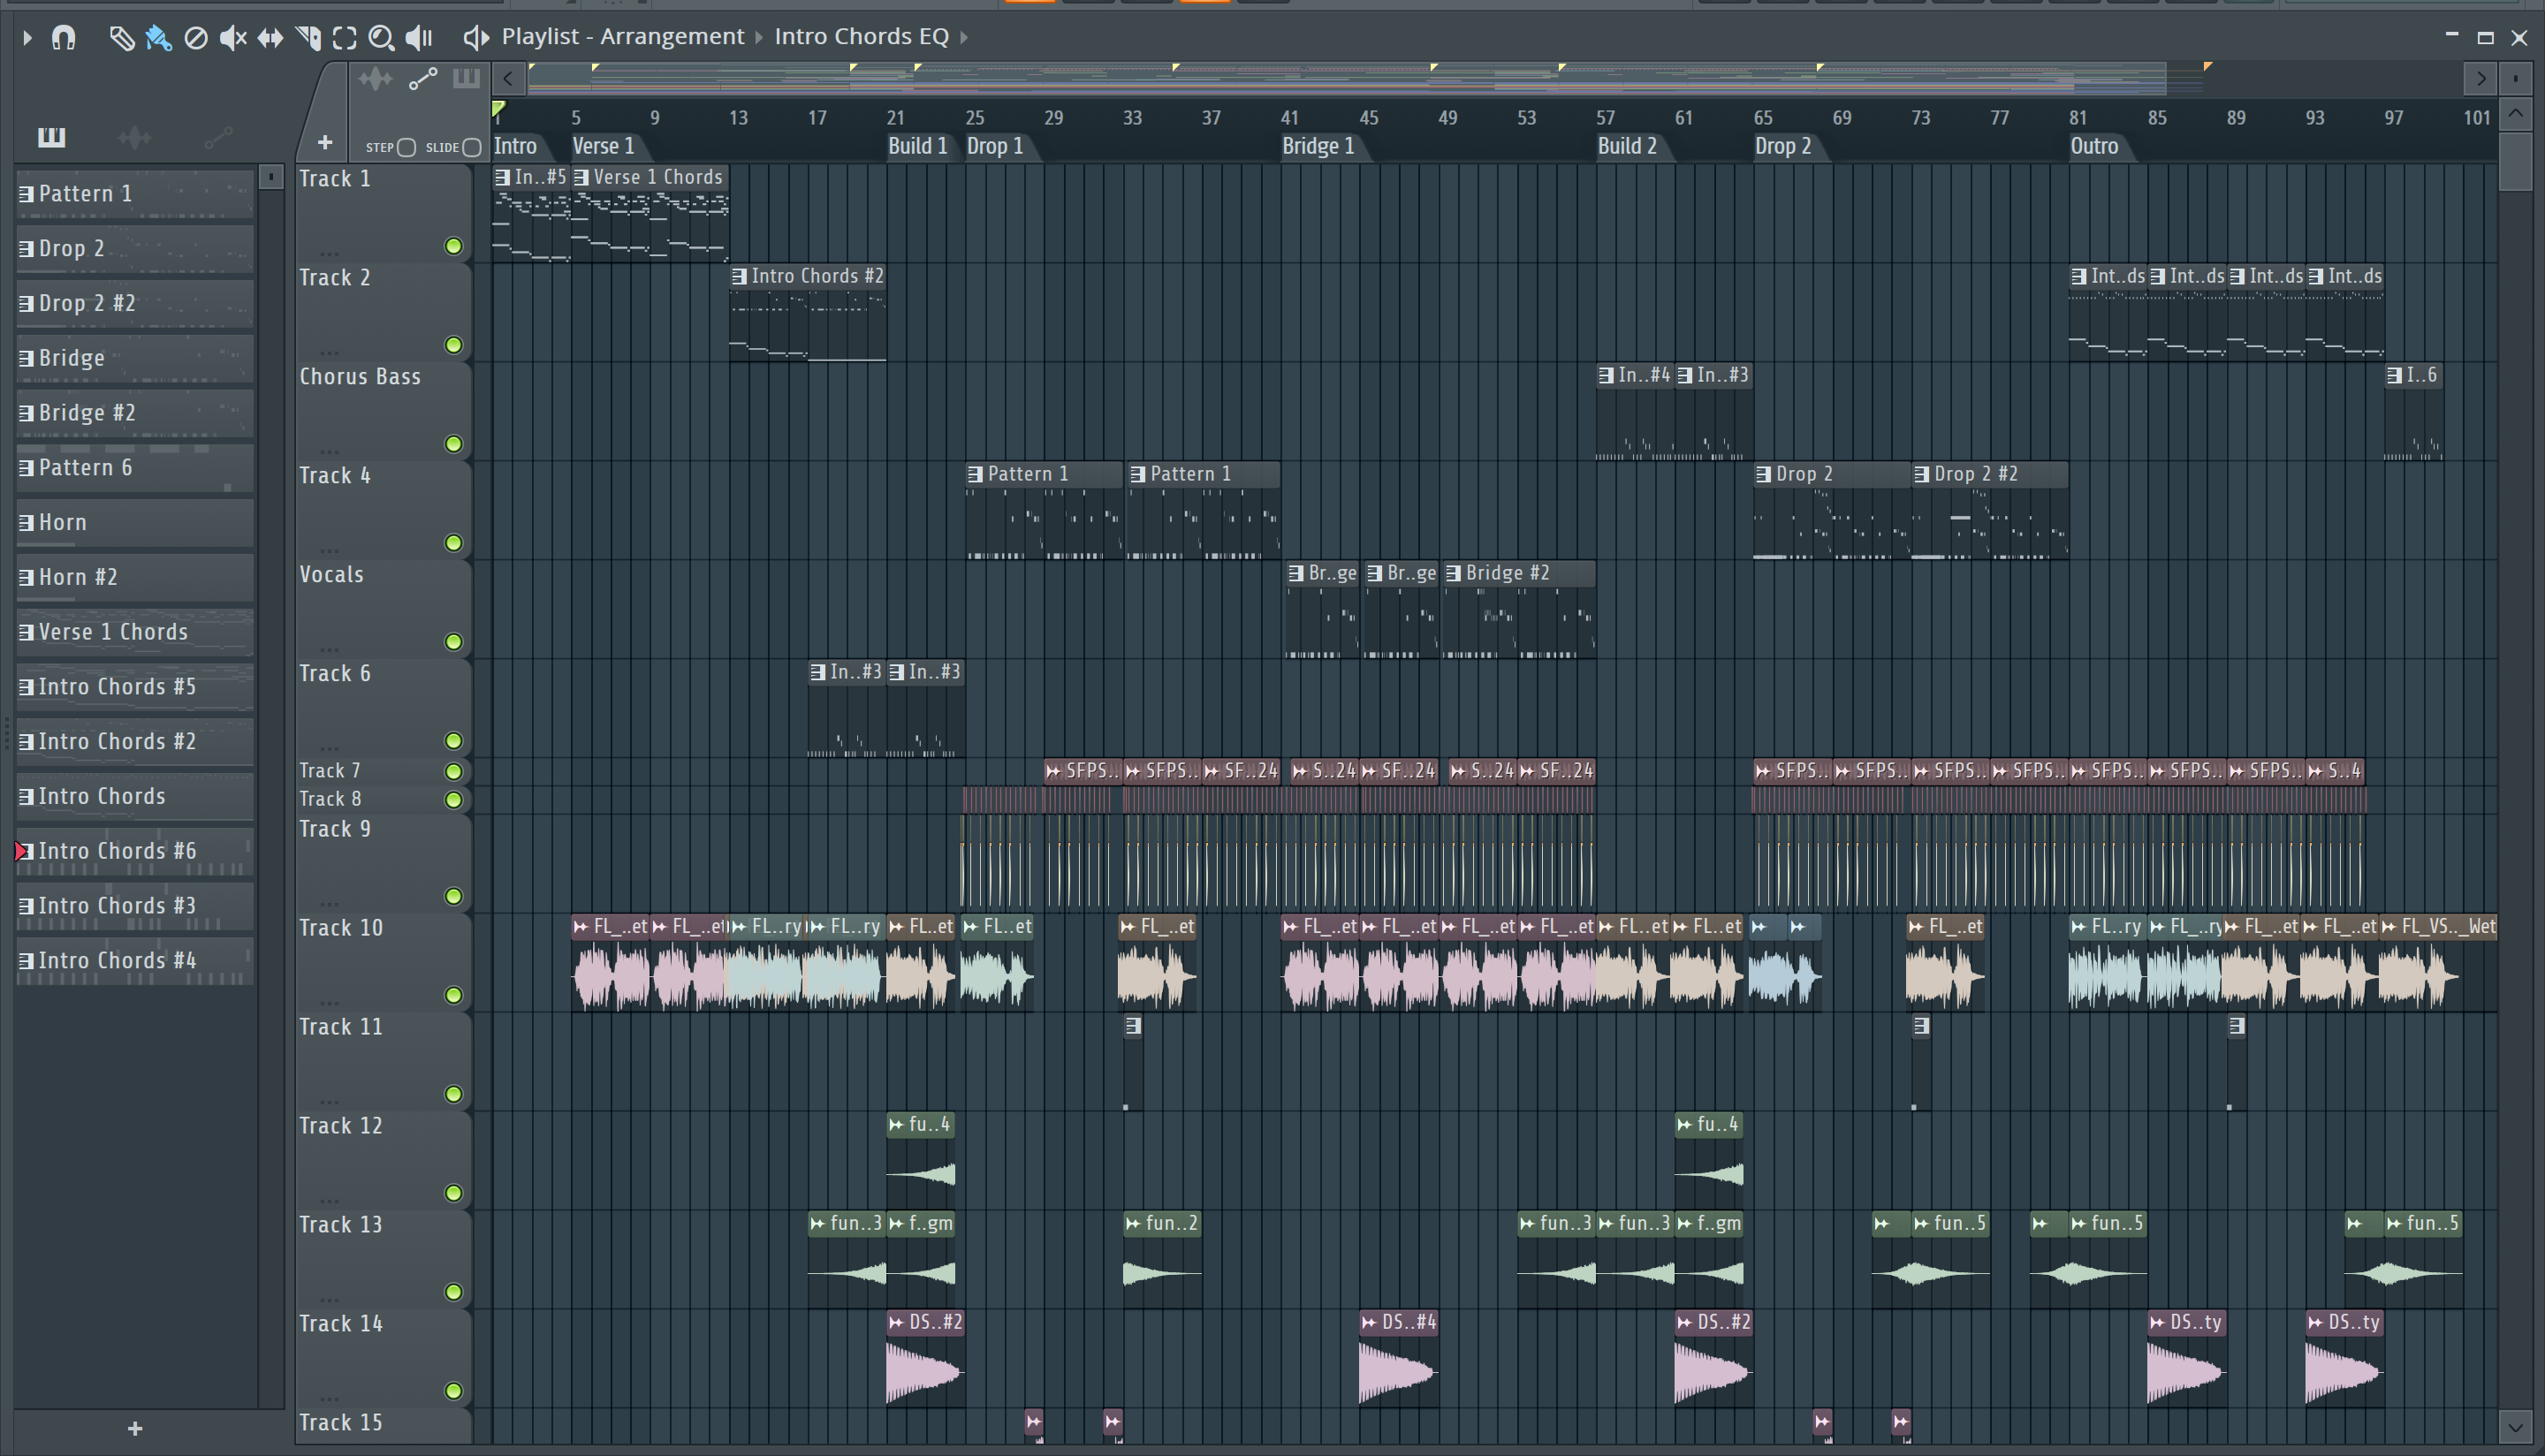This screenshot has width=2545, height=1456.
Task: Open clip menu icon of Drop 2 #2 clip
Action: coord(1922,474)
